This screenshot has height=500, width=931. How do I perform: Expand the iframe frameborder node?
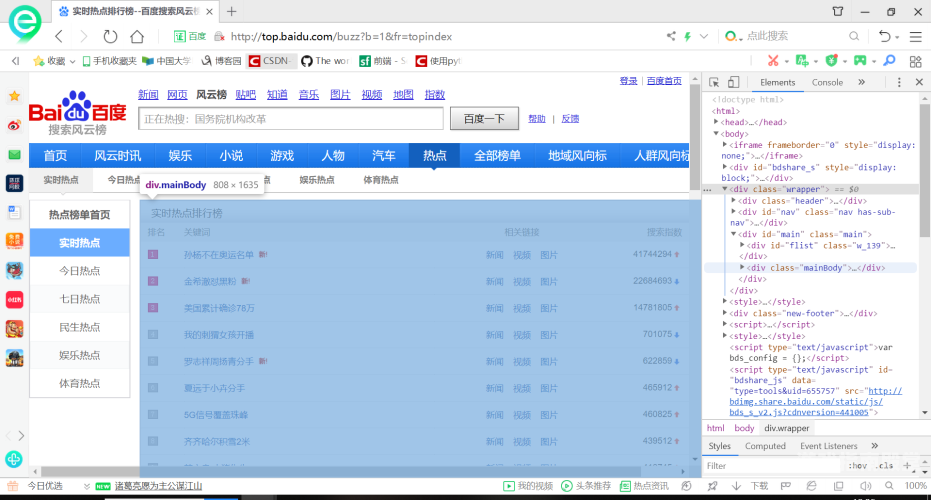click(x=724, y=144)
